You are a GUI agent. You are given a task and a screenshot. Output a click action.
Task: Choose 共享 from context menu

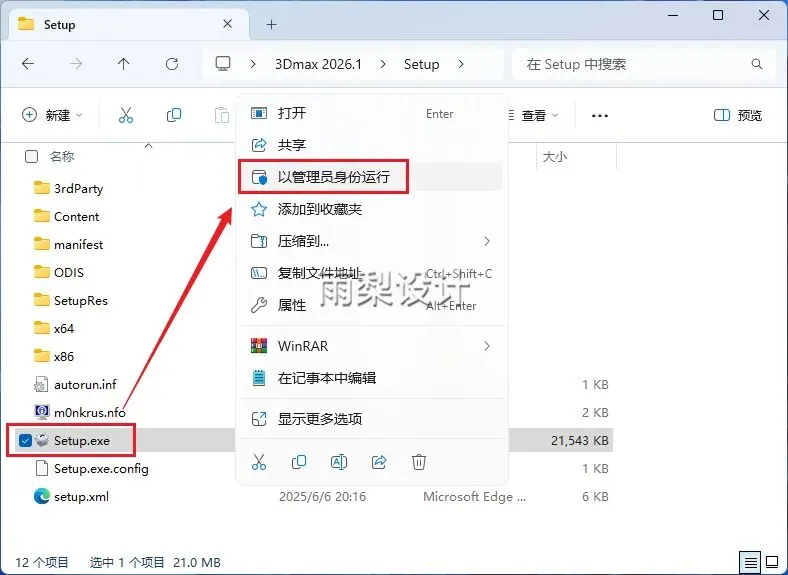click(x=372, y=145)
